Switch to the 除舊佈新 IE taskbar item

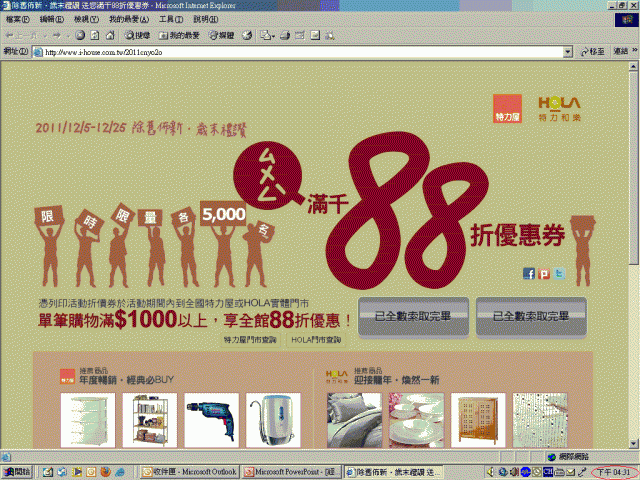point(393,472)
